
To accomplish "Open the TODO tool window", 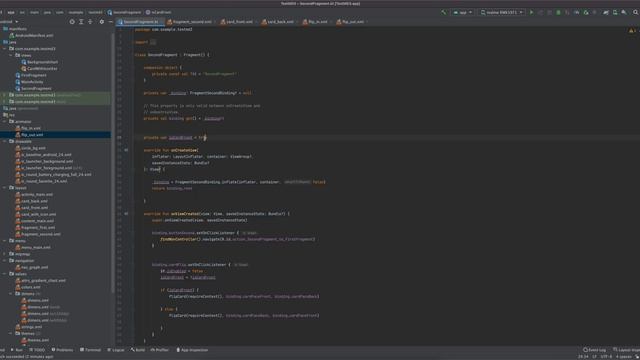I will [x=37, y=350].
